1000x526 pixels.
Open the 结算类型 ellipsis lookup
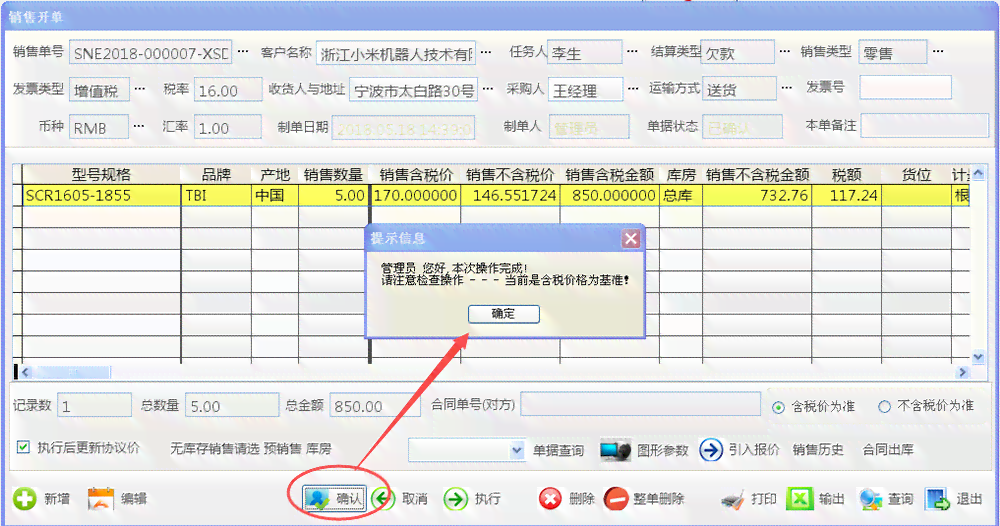pos(785,51)
